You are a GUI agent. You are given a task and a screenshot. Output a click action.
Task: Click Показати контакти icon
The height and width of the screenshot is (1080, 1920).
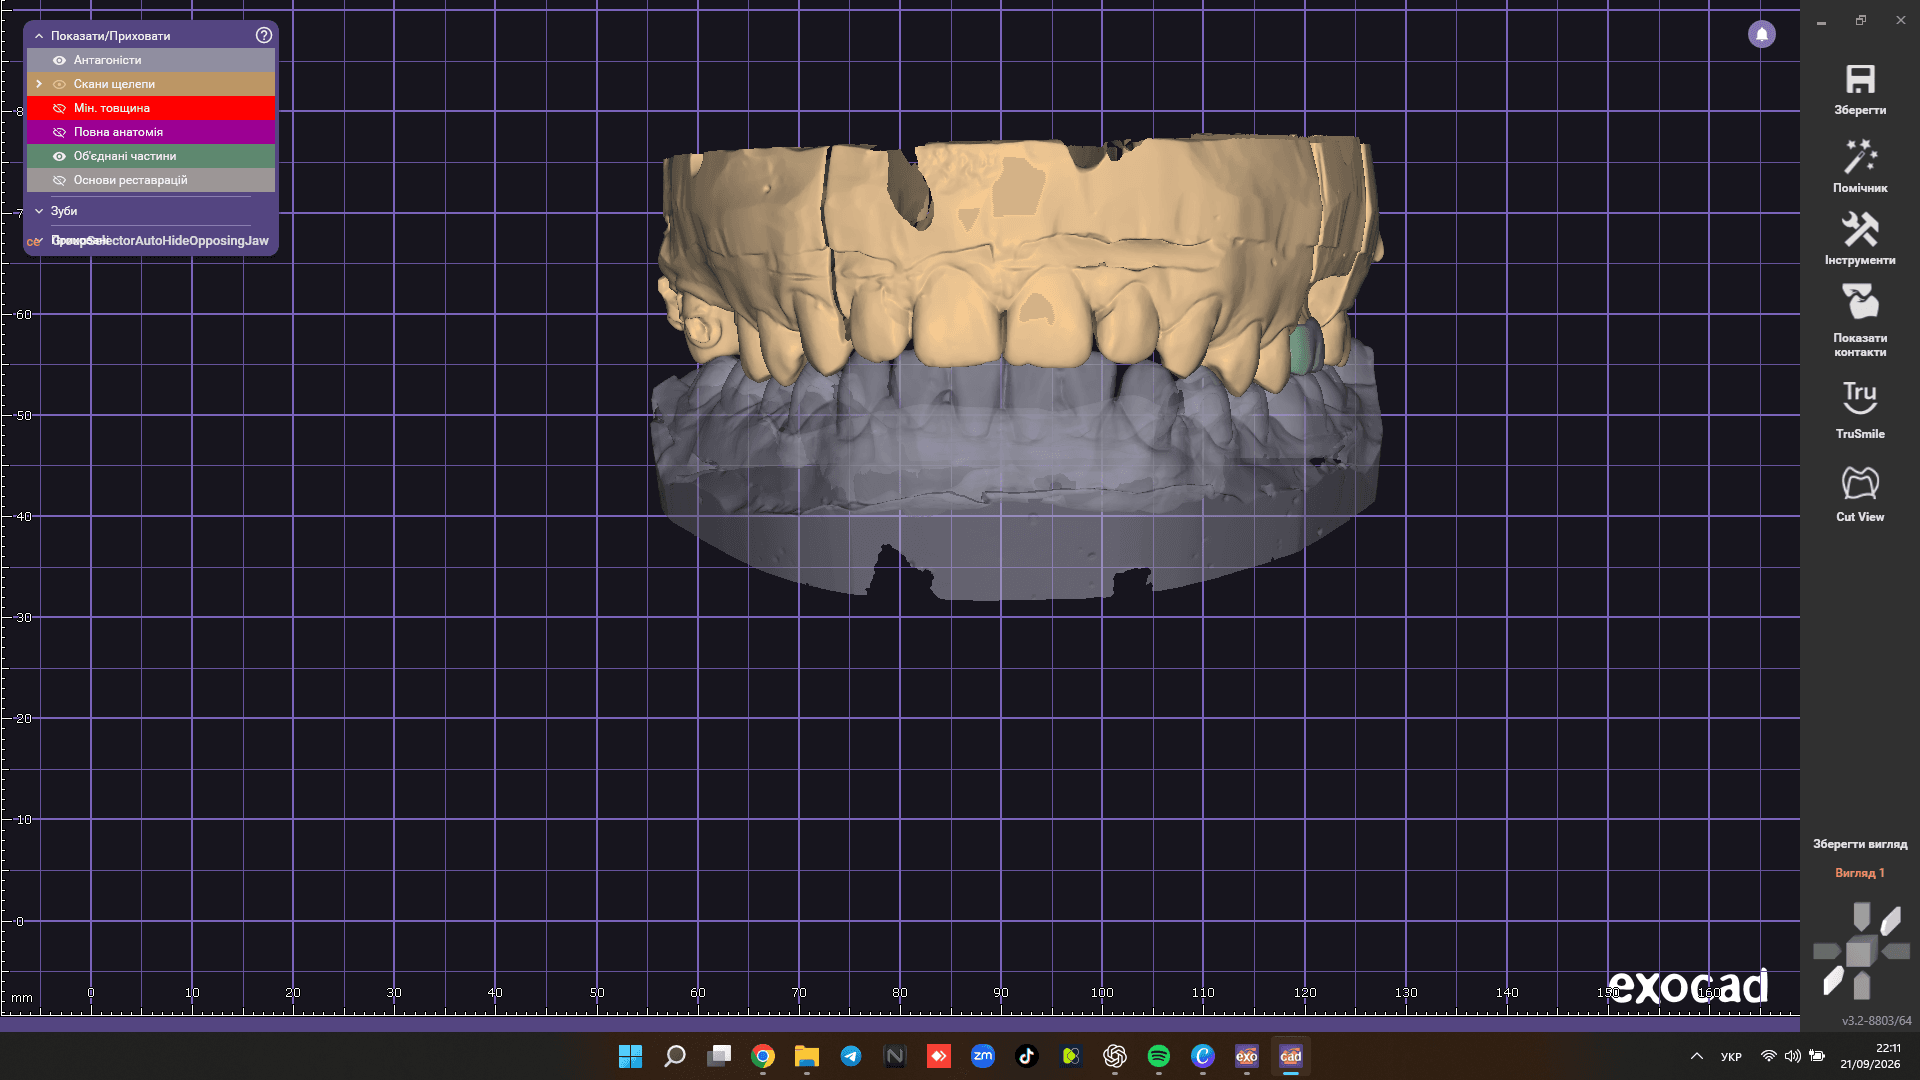click(1860, 301)
